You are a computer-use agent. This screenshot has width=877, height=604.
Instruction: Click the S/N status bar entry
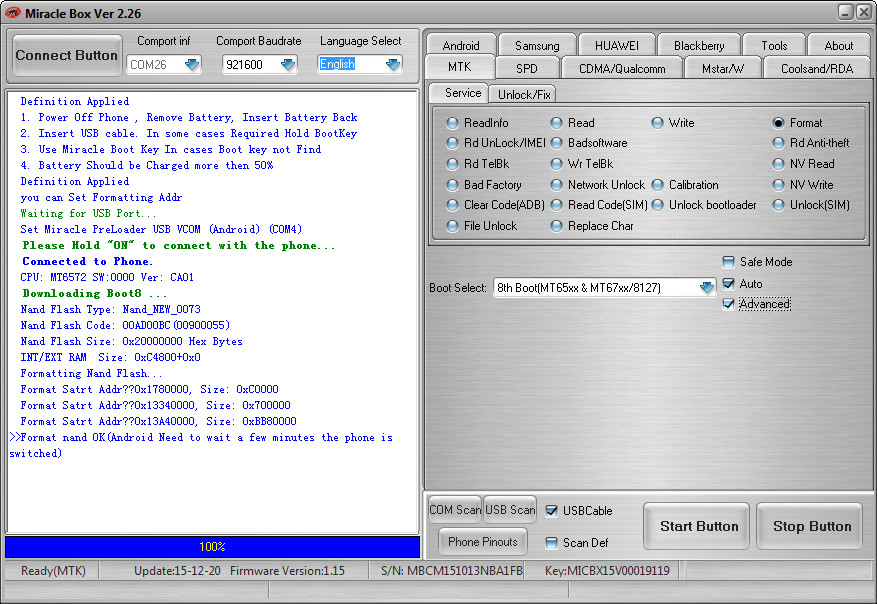pos(451,570)
